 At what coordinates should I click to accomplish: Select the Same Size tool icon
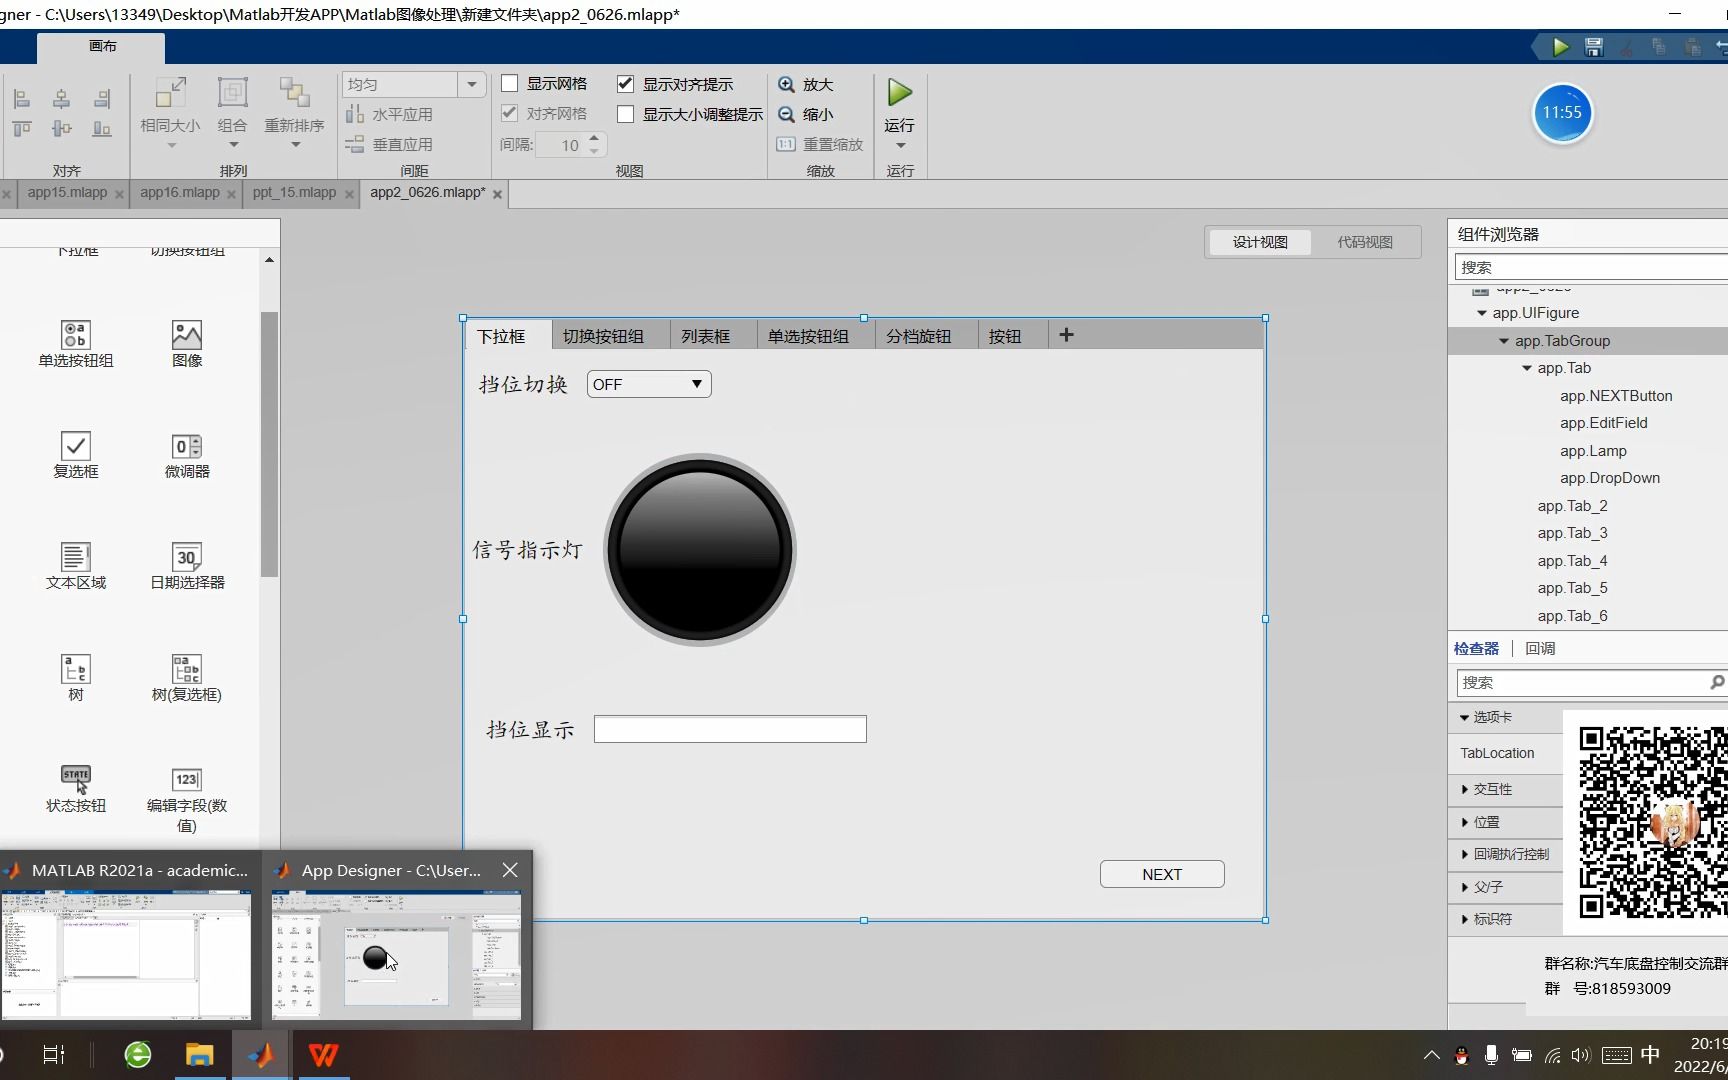[x=170, y=93]
